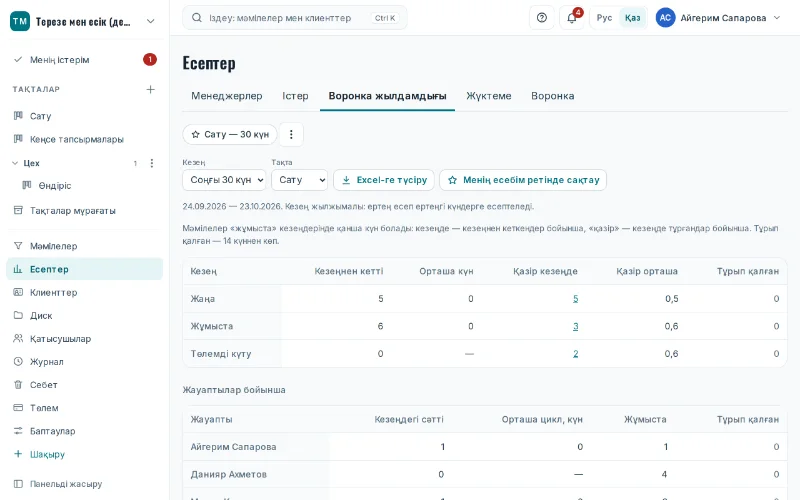
Task: Click the ТМ workspace logo
Action: (20, 21)
